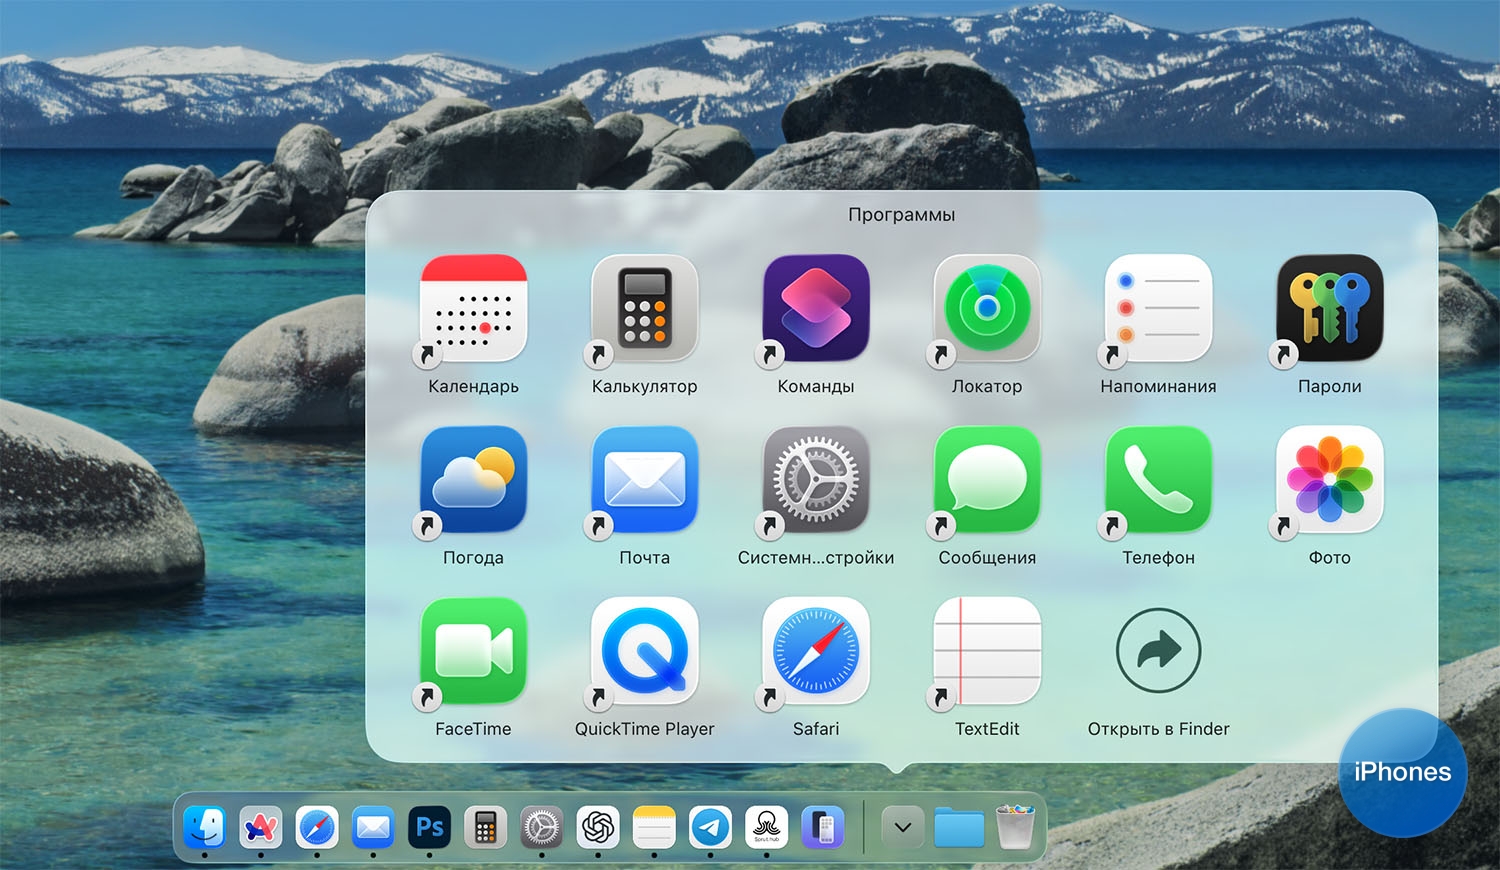
Task: Open Напоминания app in the stack
Action: click(1158, 309)
